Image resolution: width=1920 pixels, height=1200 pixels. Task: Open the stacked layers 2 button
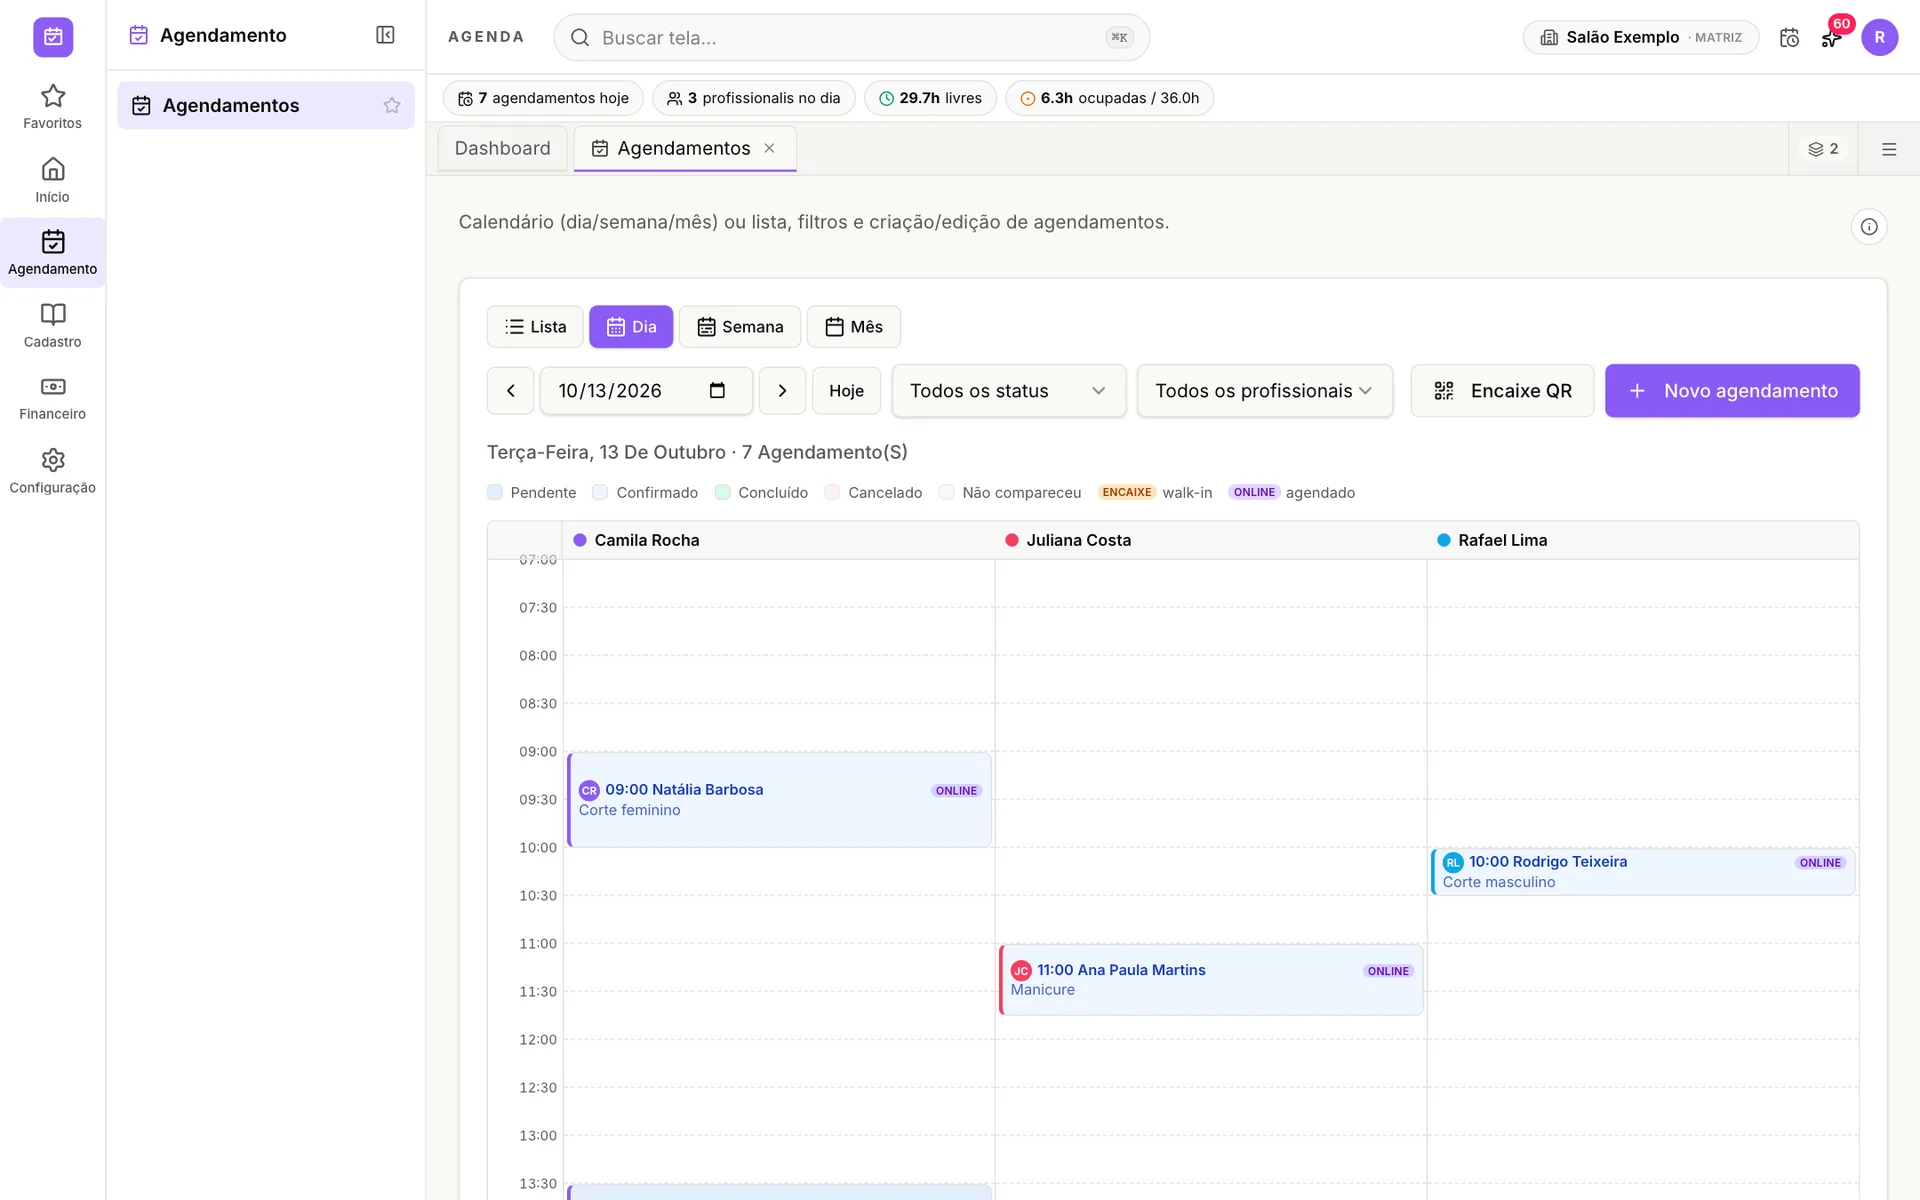click(1823, 149)
